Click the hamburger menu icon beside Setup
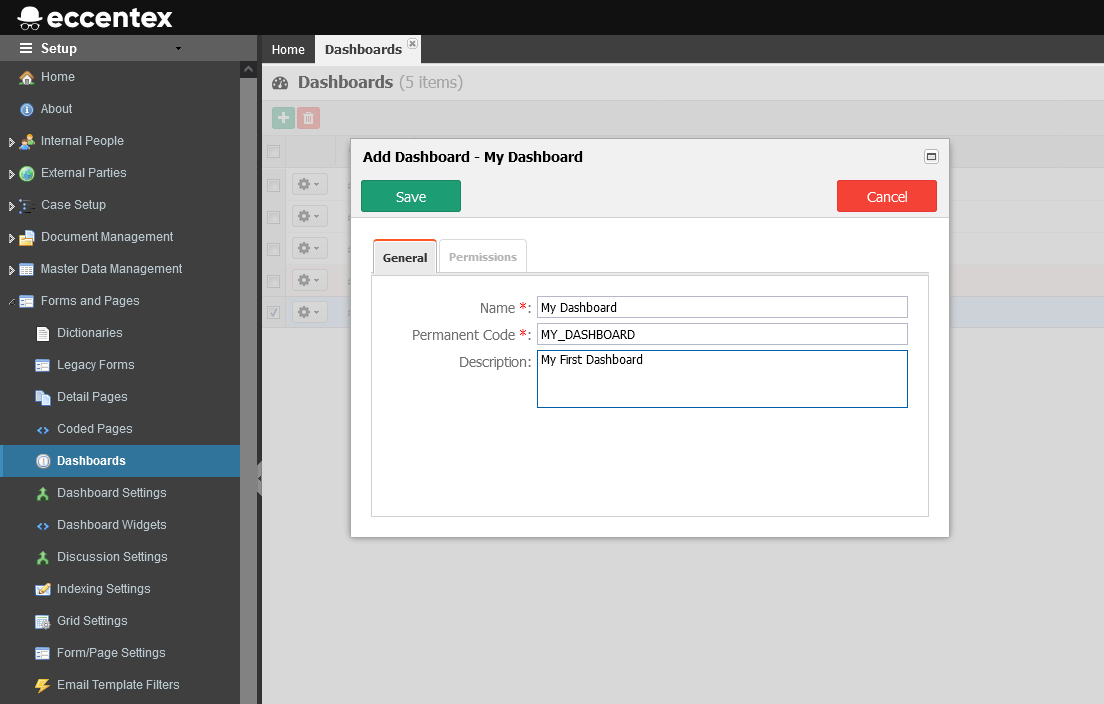1104x704 pixels. click(x=26, y=48)
